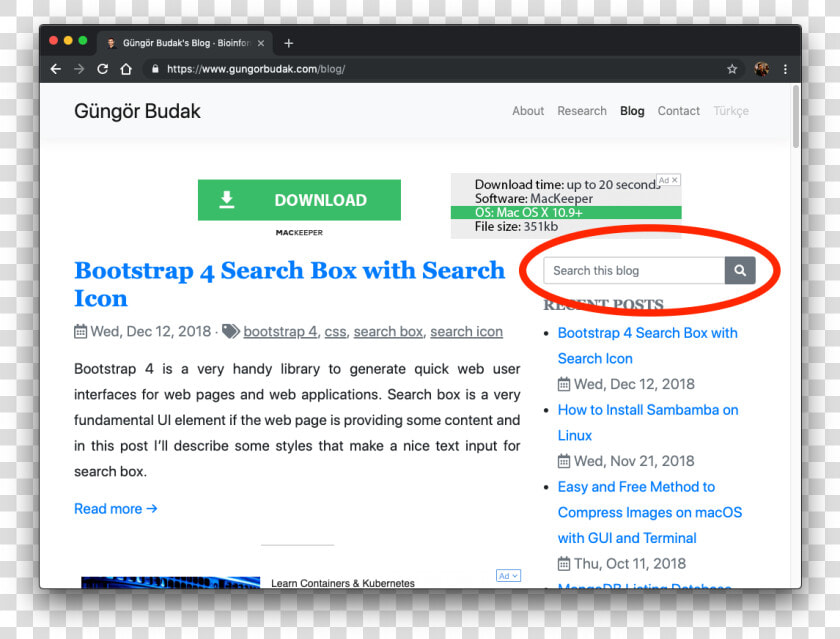
Task: Open the About nav item
Action: (x=528, y=111)
